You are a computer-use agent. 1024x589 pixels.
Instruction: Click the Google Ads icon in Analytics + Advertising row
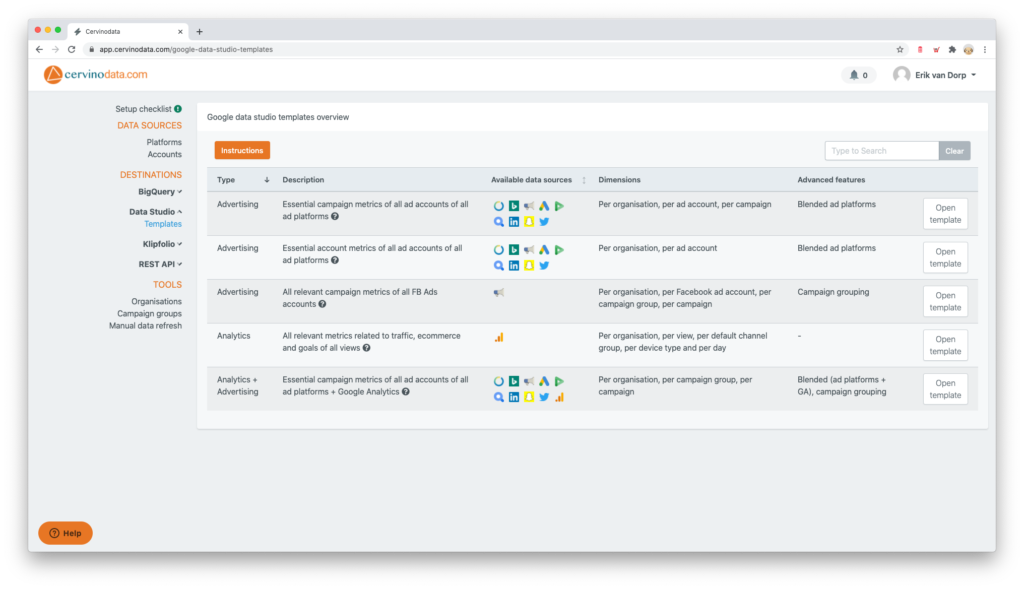click(544, 381)
